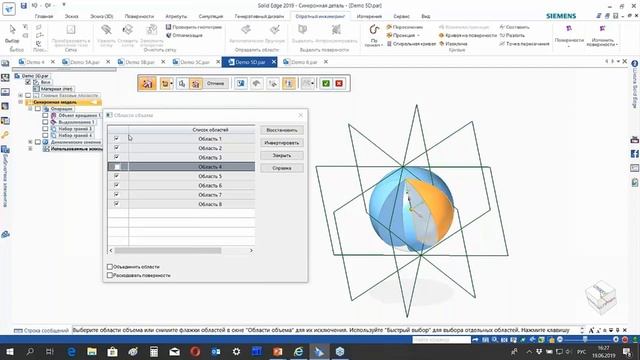Select the Пересечение curve tool
This screenshot has width=640, height=360.
click(x=405, y=27)
